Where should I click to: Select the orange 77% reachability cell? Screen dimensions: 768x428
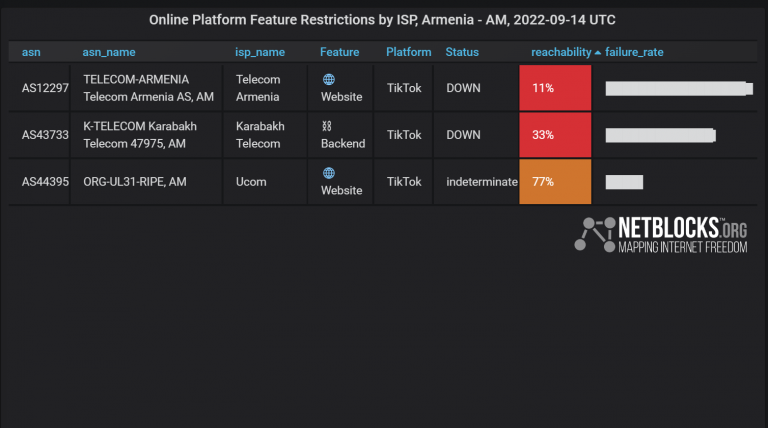tap(555, 182)
